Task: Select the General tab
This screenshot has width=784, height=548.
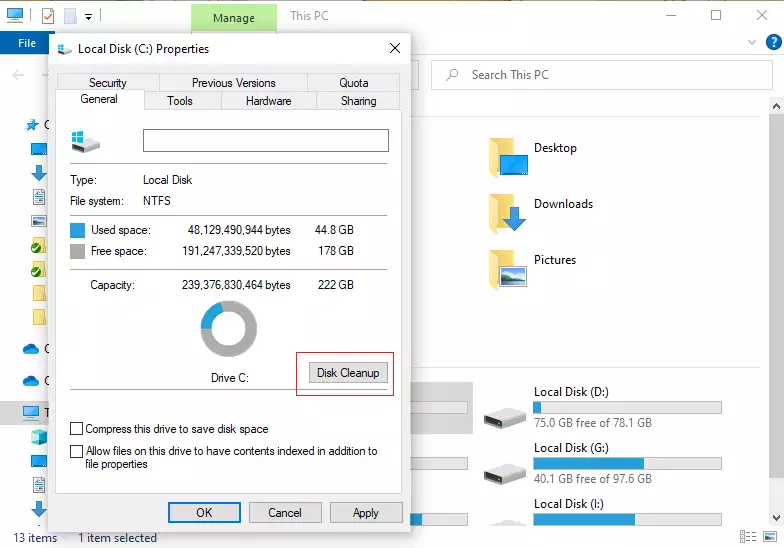Action: (x=99, y=99)
